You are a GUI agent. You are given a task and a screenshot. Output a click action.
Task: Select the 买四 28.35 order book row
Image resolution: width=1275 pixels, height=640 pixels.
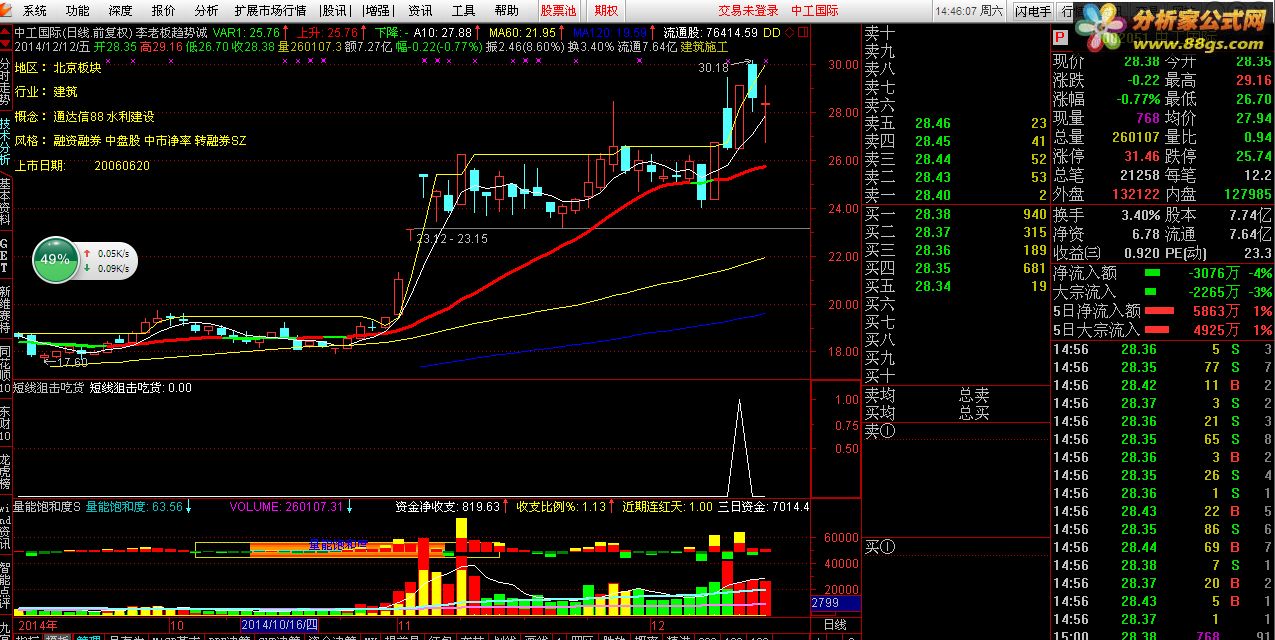coord(956,268)
